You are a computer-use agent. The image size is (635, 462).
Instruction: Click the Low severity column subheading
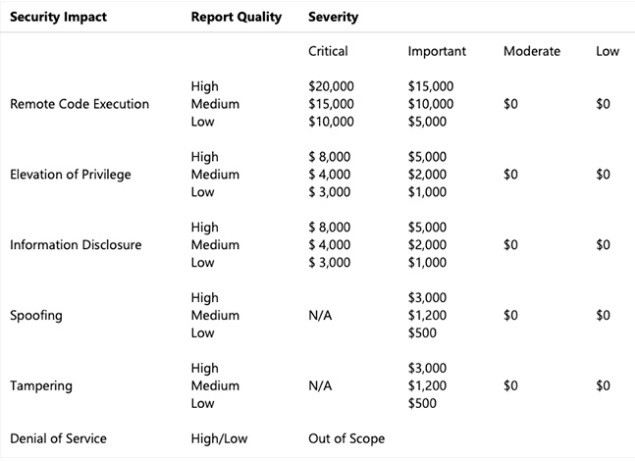[x=607, y=51]
